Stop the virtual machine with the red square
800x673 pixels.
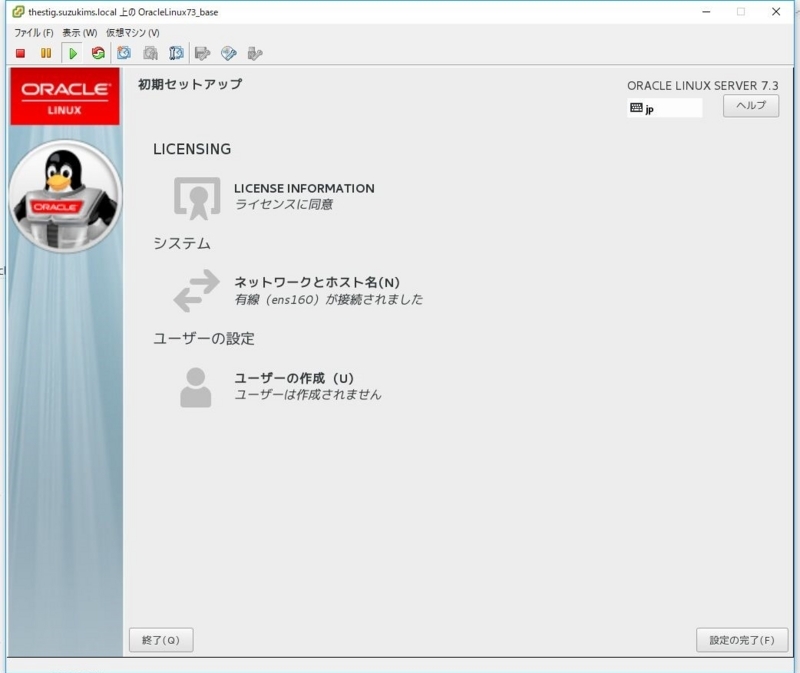[x=20, y=53]
